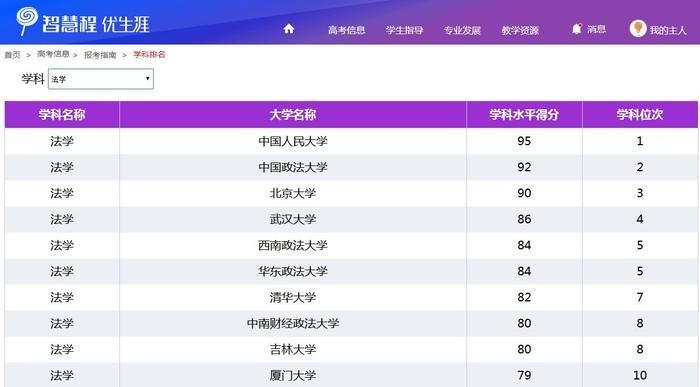
Task: Open the 高考信息 menu
Action: coord(346,30)
